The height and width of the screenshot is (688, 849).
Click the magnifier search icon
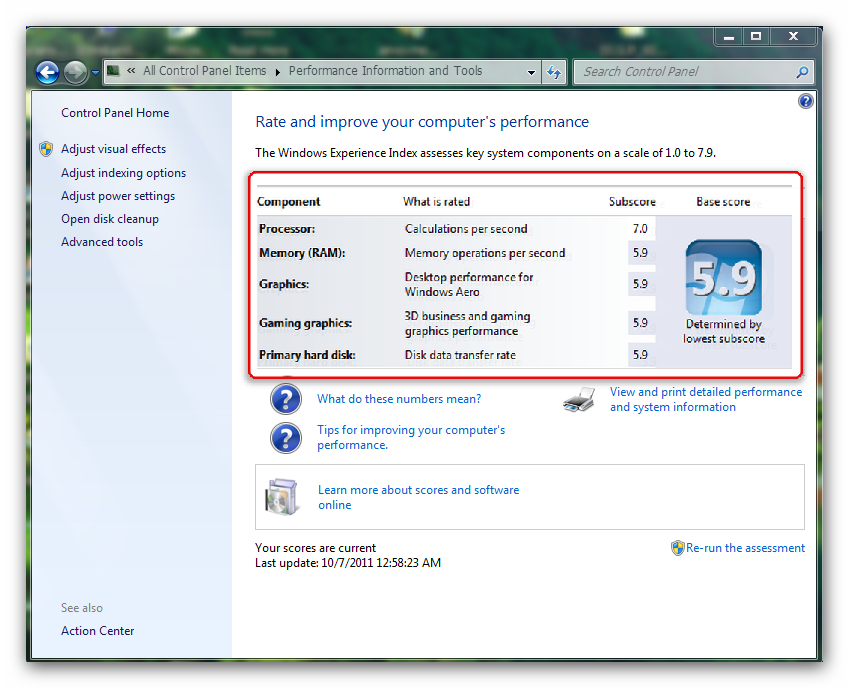802,72
